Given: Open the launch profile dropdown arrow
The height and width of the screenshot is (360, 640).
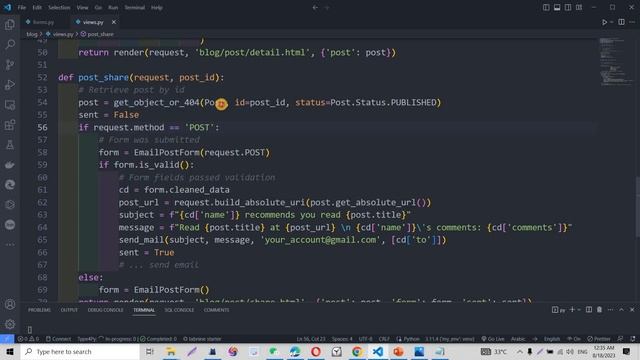Looking at the screenshot, I should 579,310.
